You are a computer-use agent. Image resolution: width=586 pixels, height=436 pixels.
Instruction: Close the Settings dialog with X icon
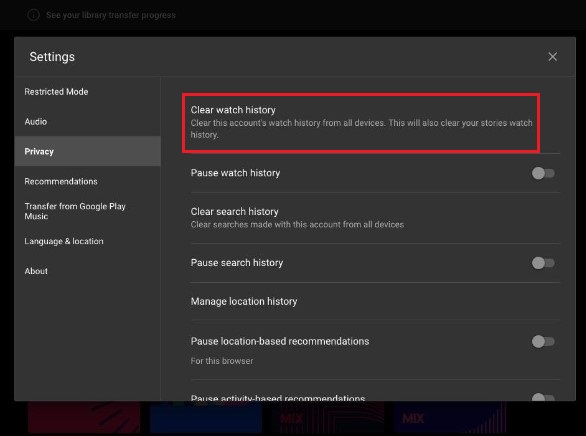coord(552,57)
